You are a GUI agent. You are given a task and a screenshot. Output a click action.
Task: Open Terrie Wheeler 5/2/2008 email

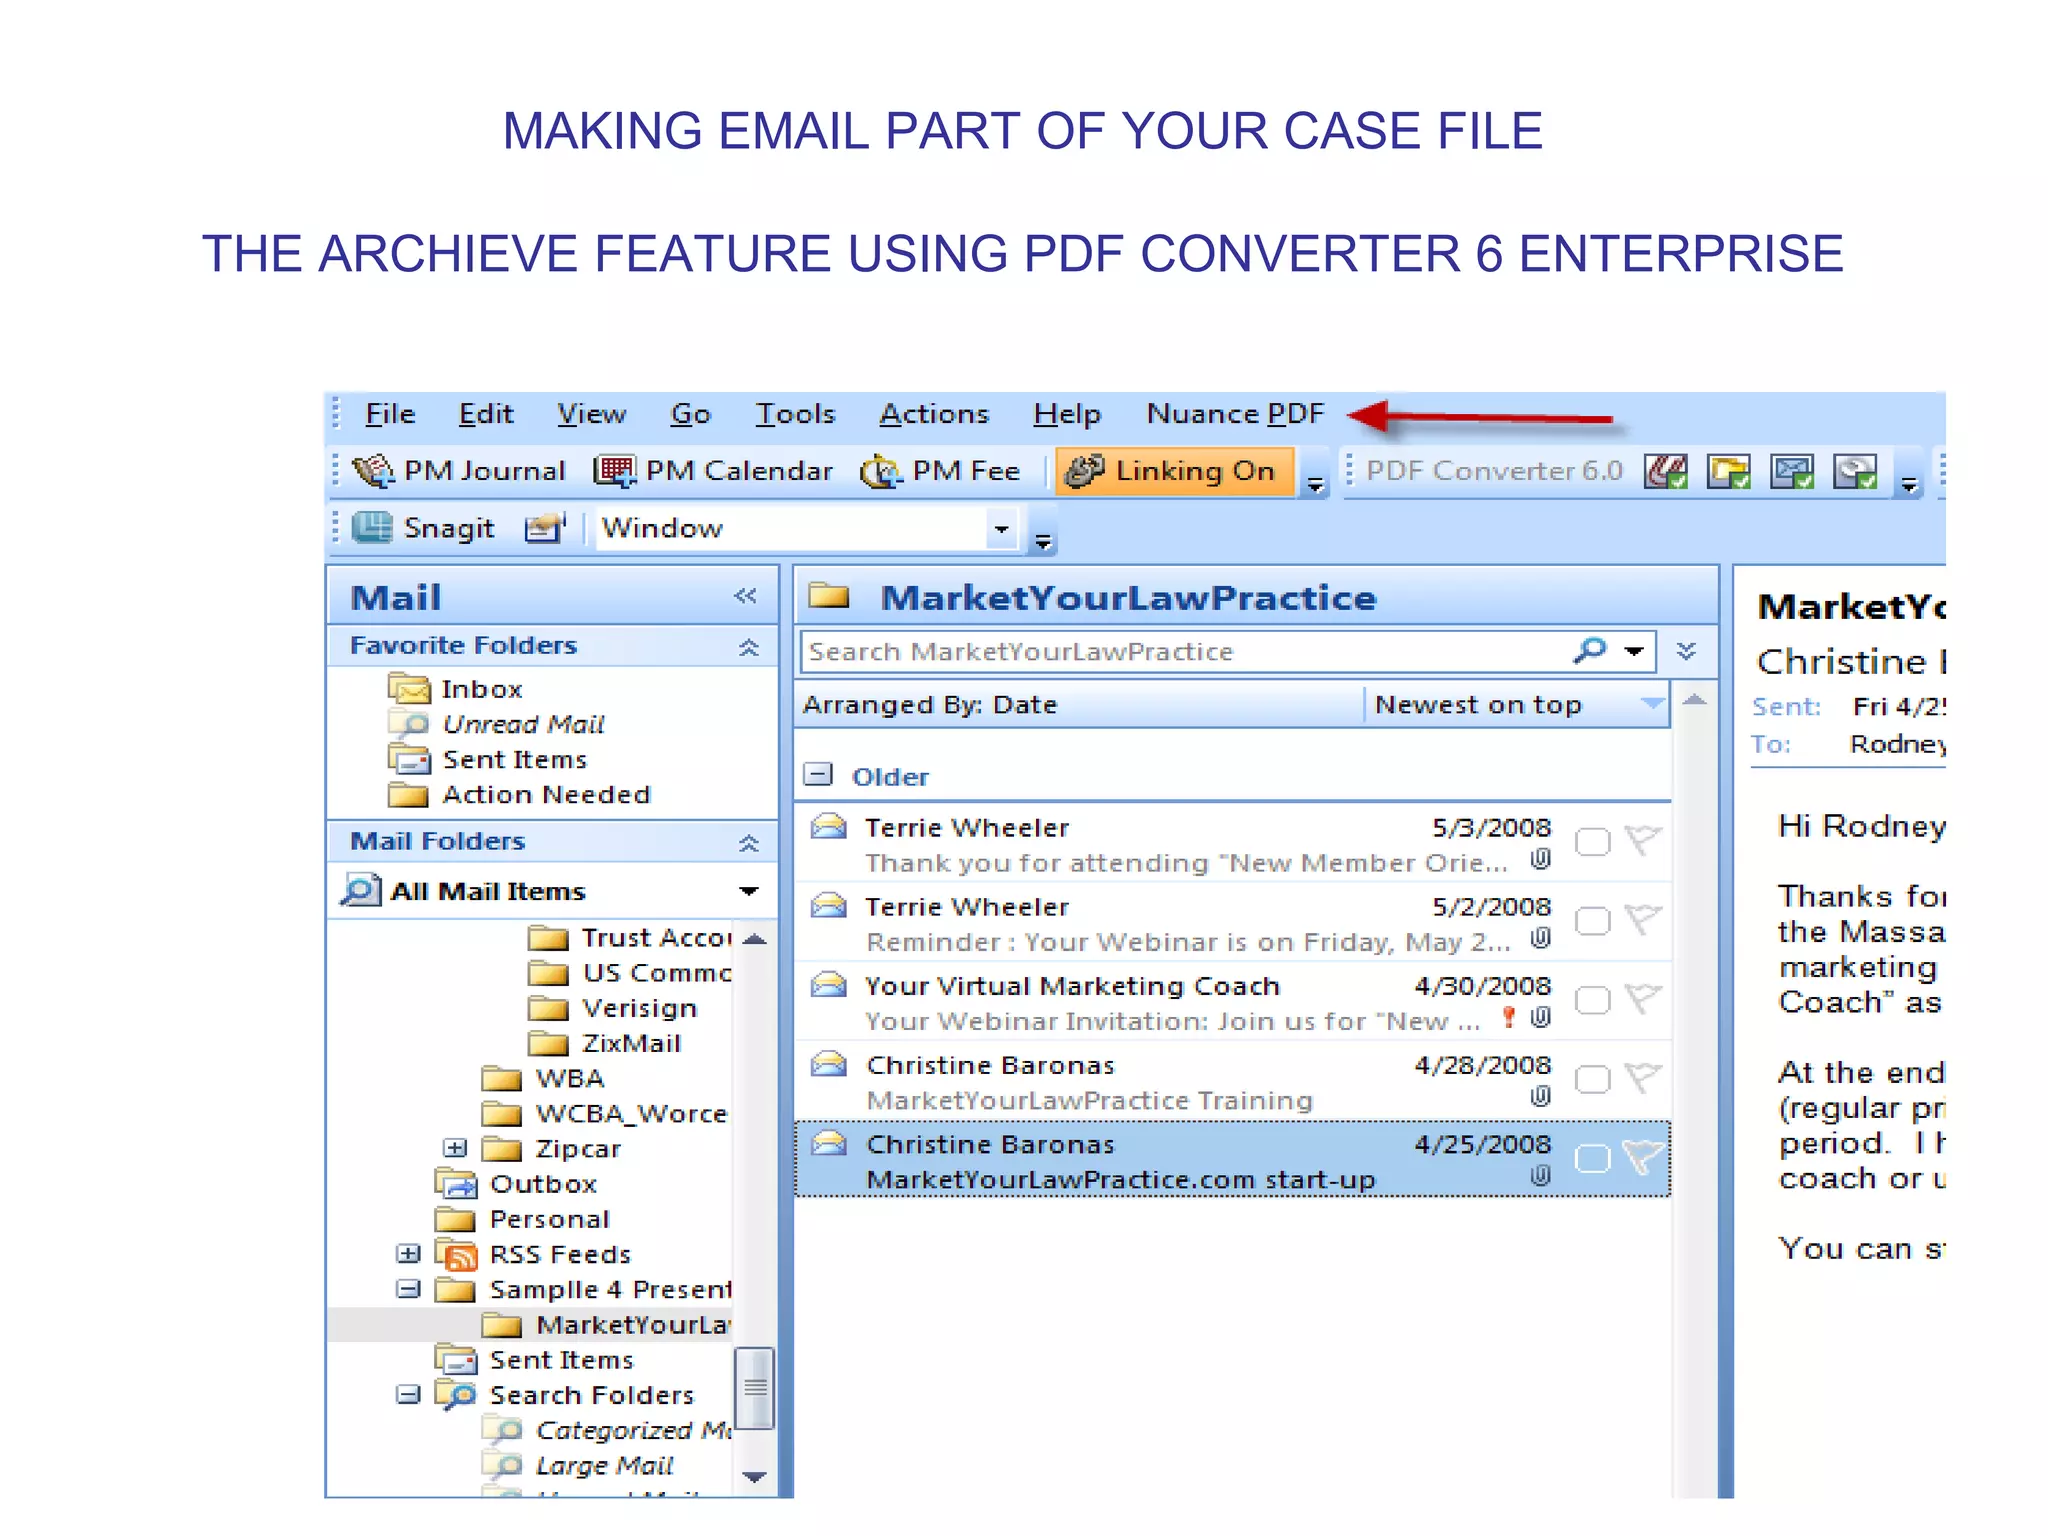pos(1233,923)
